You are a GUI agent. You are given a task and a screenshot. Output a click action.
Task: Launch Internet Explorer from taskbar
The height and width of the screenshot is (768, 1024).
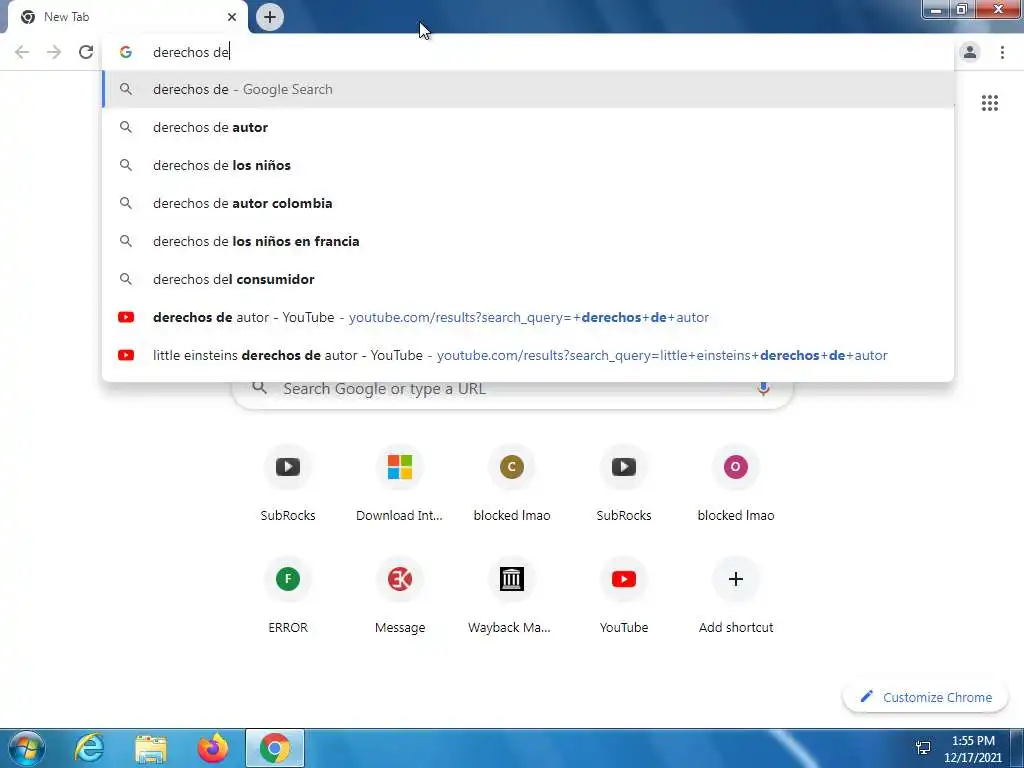pyautogui.click(x=88, y=748)
